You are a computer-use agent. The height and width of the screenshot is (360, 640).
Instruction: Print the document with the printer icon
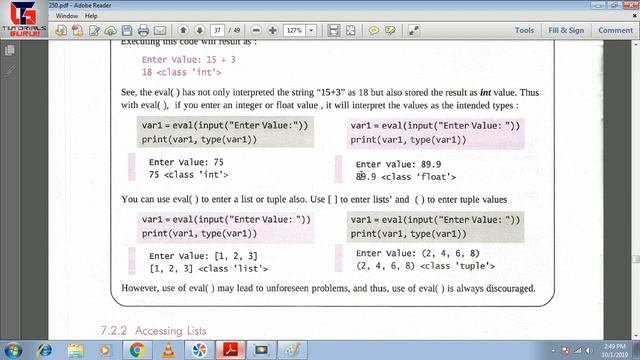[x=143, y=30]
